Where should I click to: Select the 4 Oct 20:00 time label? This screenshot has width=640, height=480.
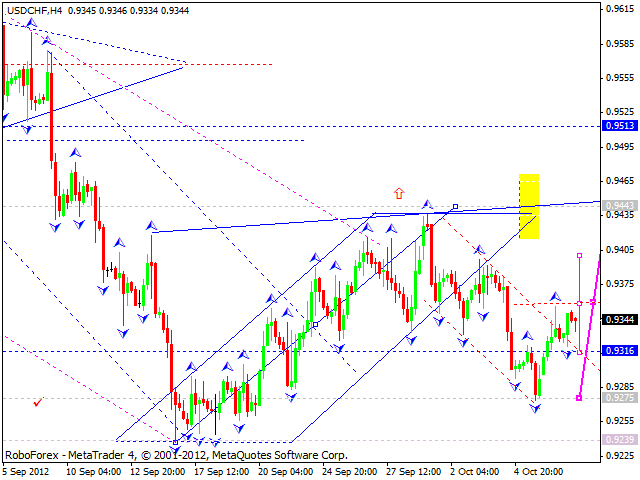point(540,469)
